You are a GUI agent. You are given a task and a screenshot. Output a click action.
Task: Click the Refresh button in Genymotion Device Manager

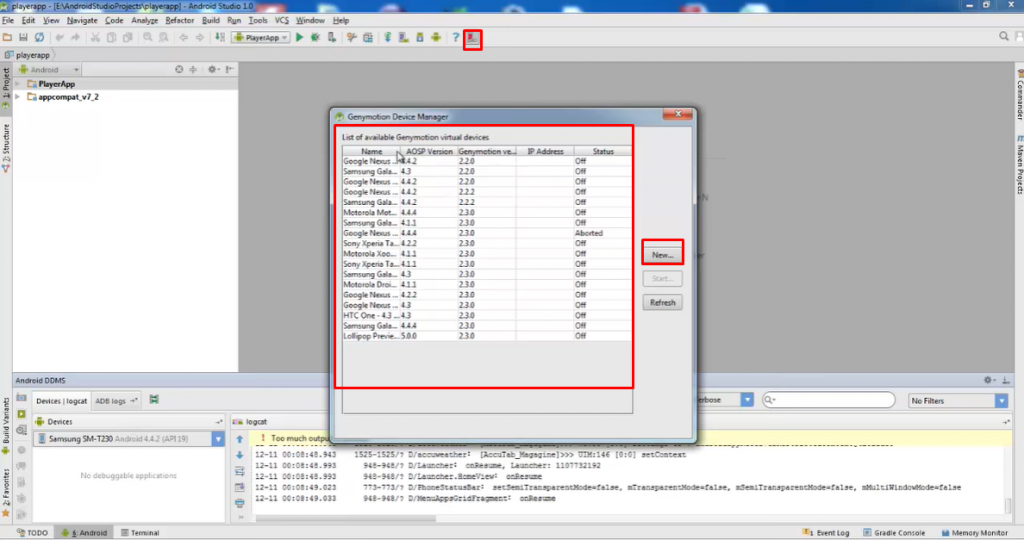[x=662, y=302]
